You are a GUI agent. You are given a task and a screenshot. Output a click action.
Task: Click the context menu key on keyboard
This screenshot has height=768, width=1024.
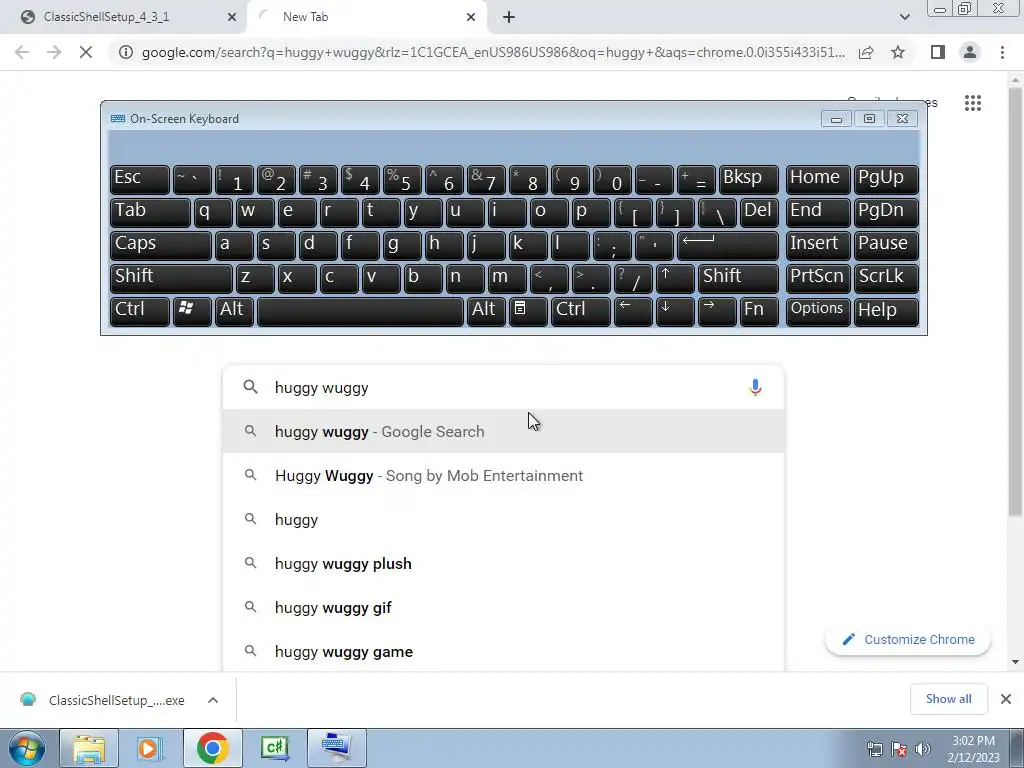pos(528,310)
